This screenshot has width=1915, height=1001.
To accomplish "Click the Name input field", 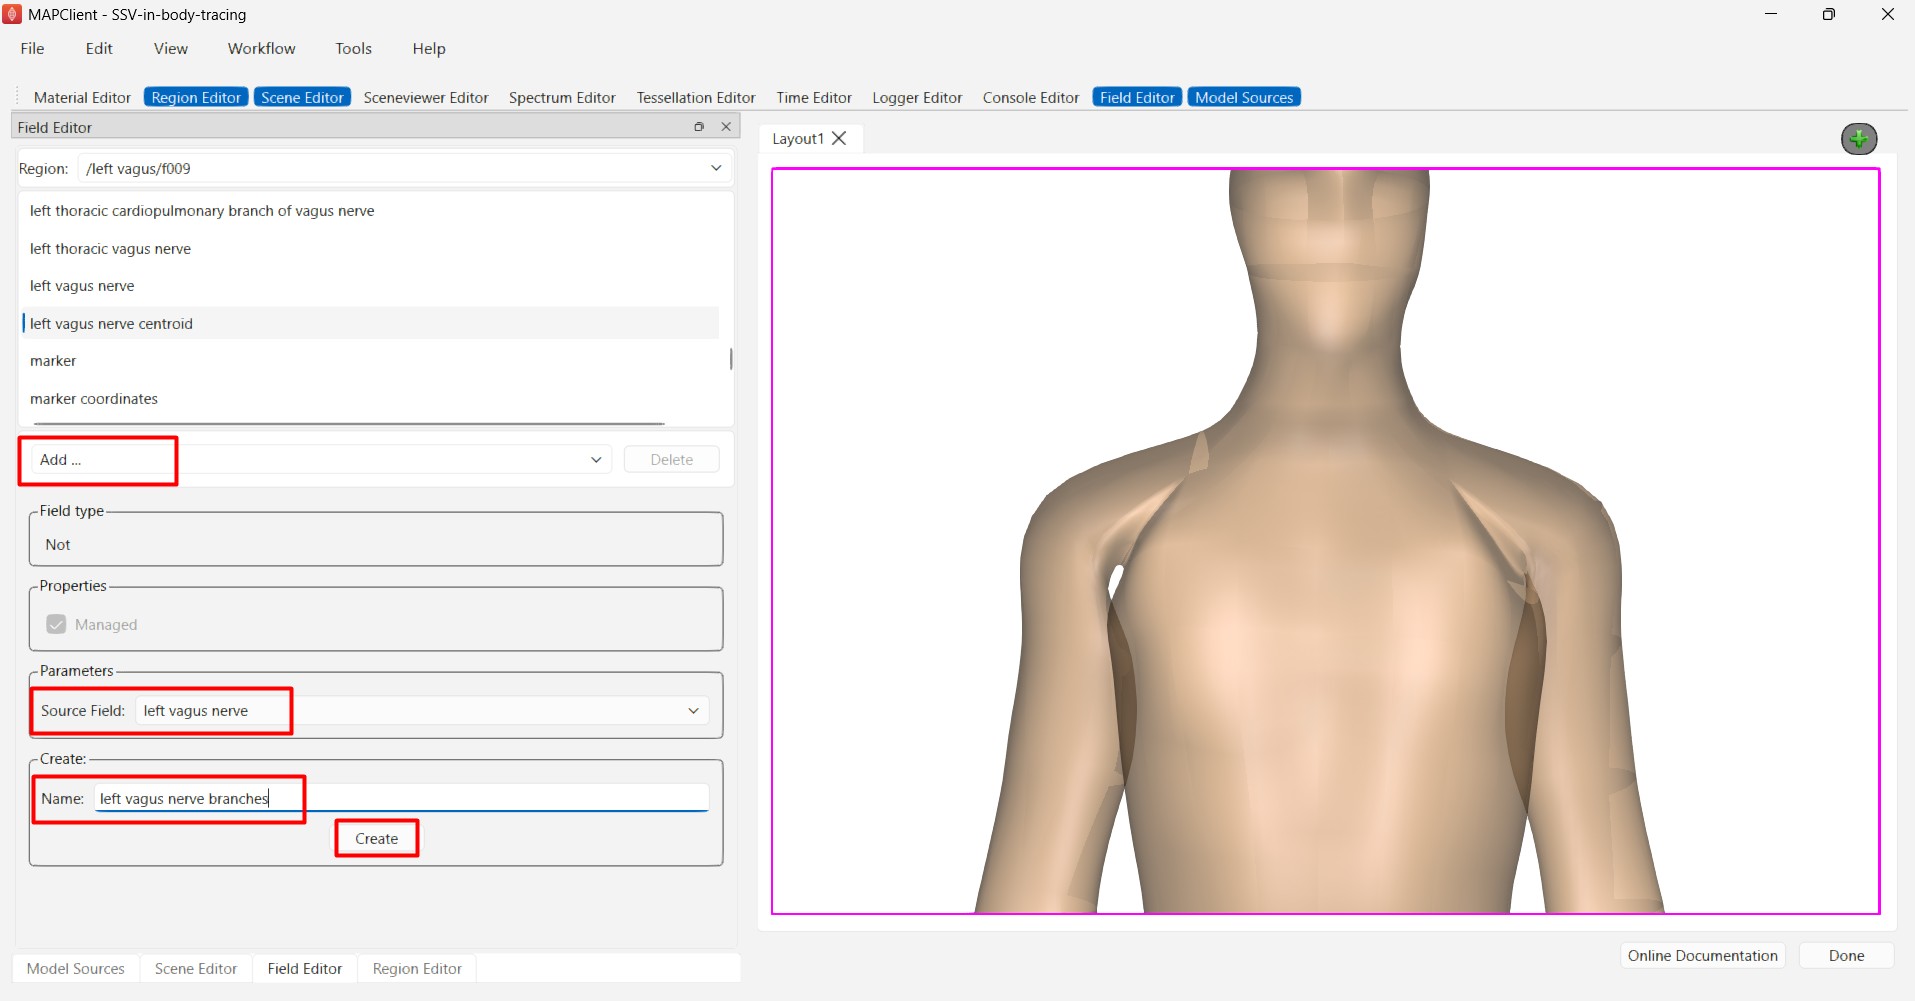I will pos(402,798).
